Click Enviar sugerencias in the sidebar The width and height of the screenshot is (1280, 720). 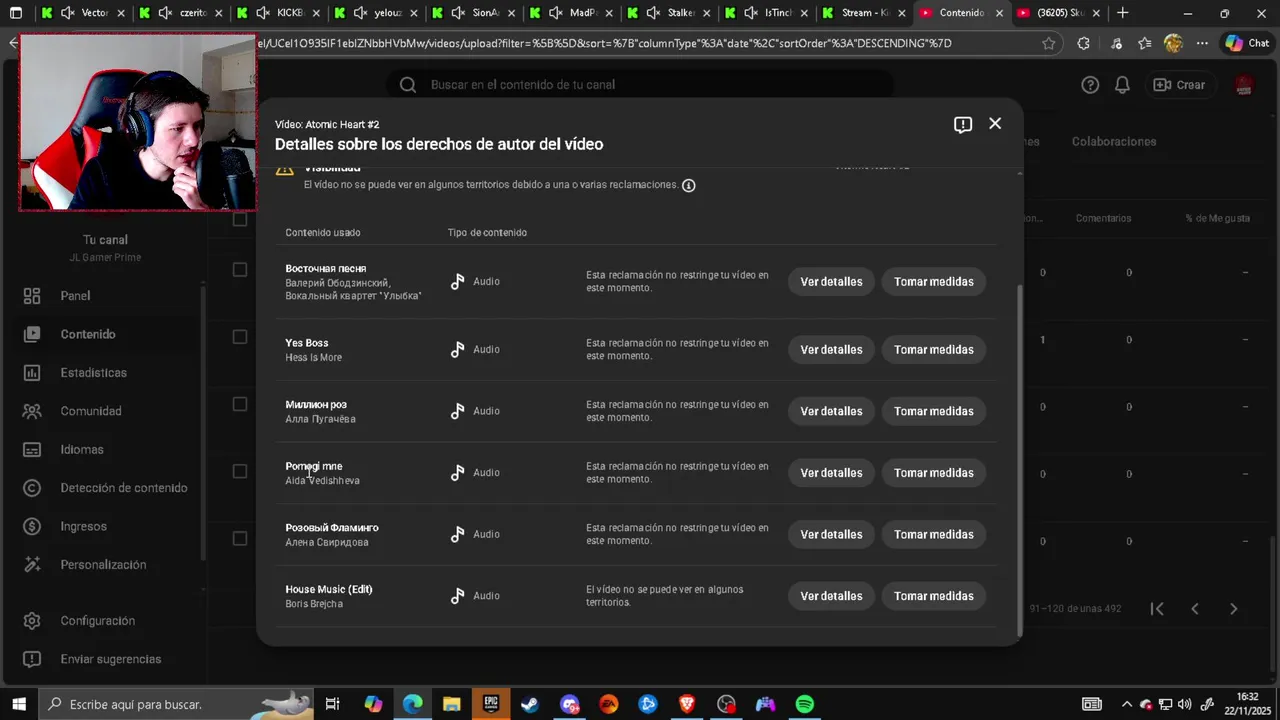coord(111,659)
